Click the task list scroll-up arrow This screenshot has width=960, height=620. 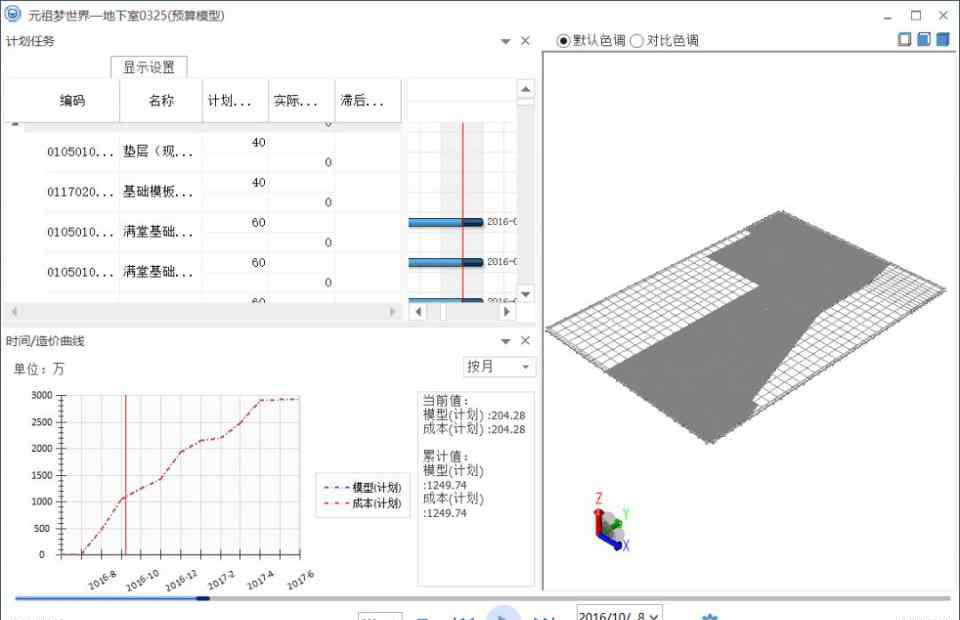point(525,89)
